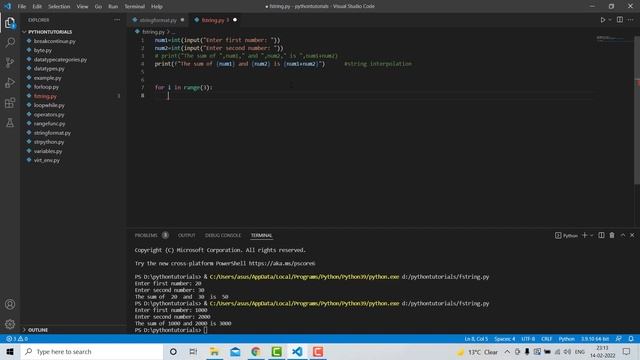The image size is (640, 360).
Task: Open Explorer Views and More Actions ellipsis
Action: [x=117, y=20]
